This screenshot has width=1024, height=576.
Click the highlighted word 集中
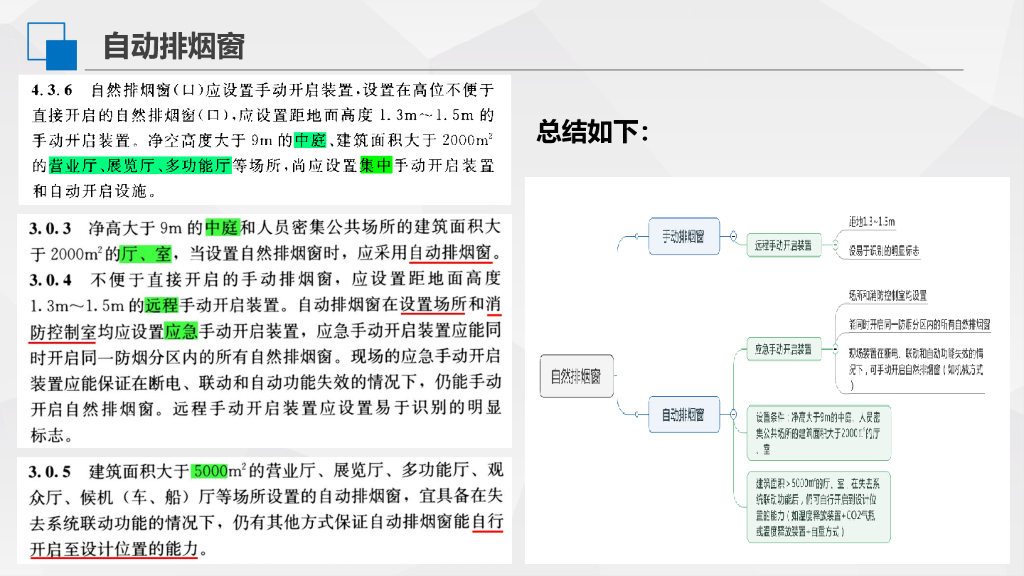[376, 166]
